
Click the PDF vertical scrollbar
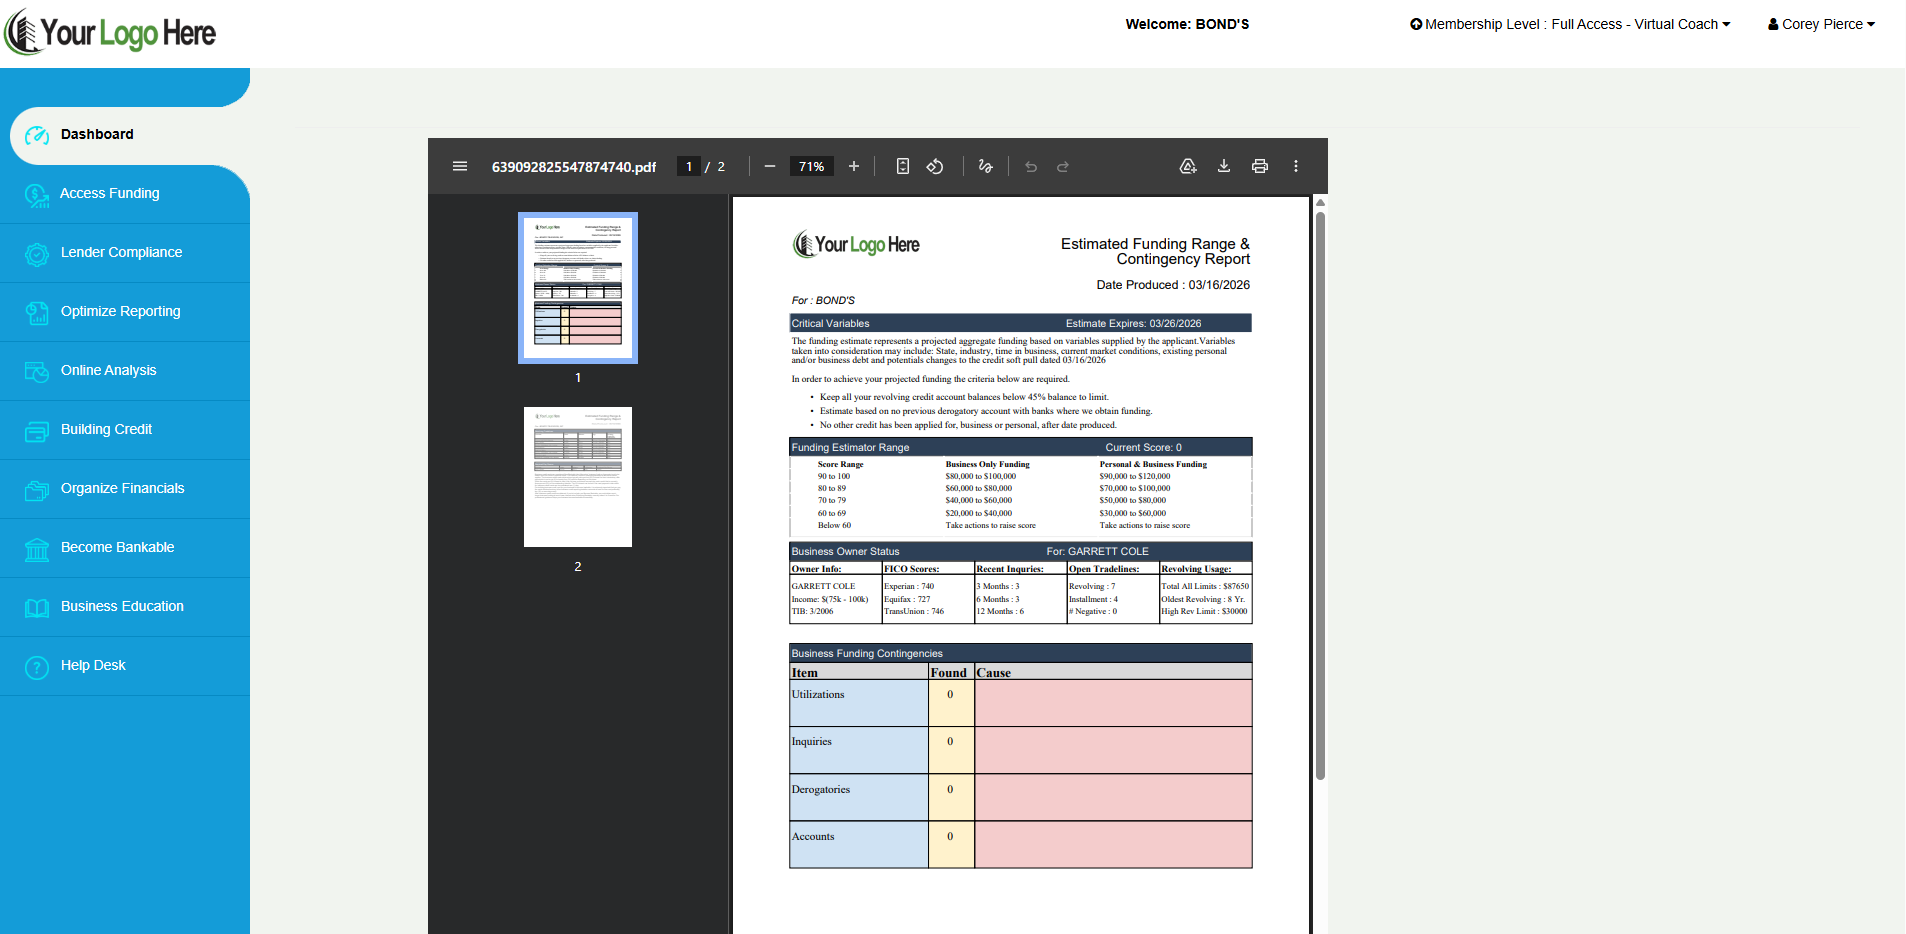(1320, 495)
